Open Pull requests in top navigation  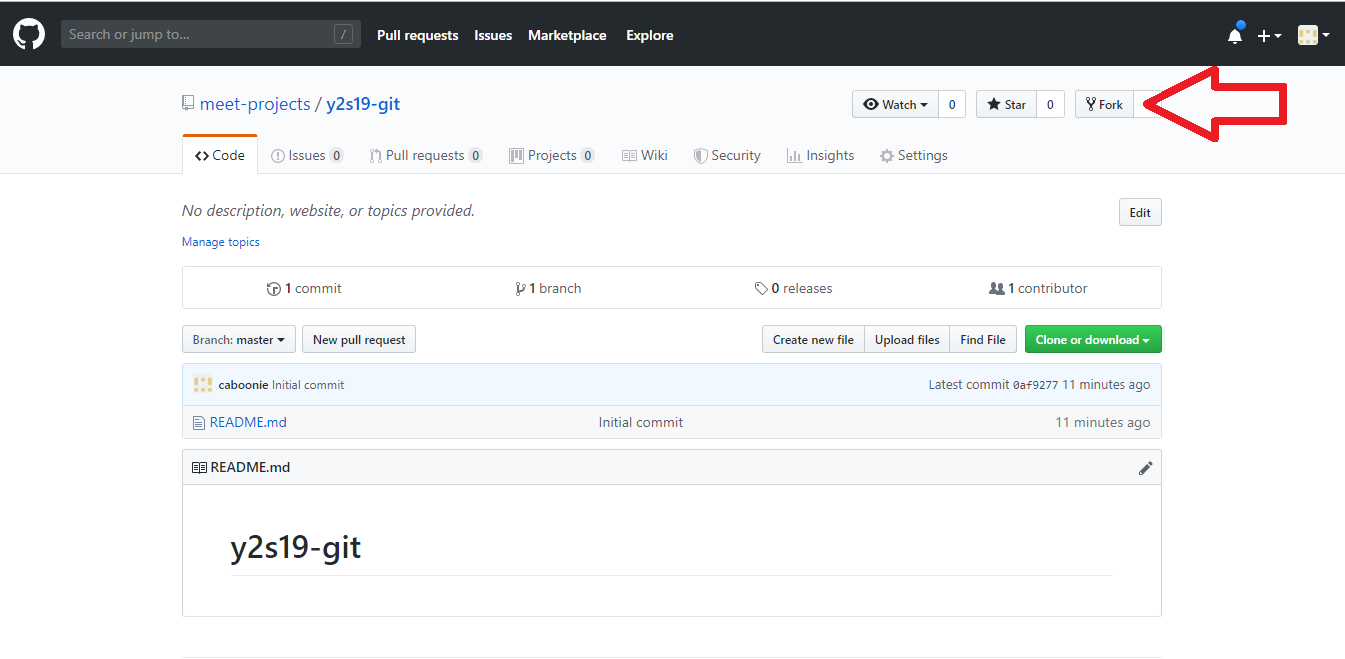click(417, 35)
